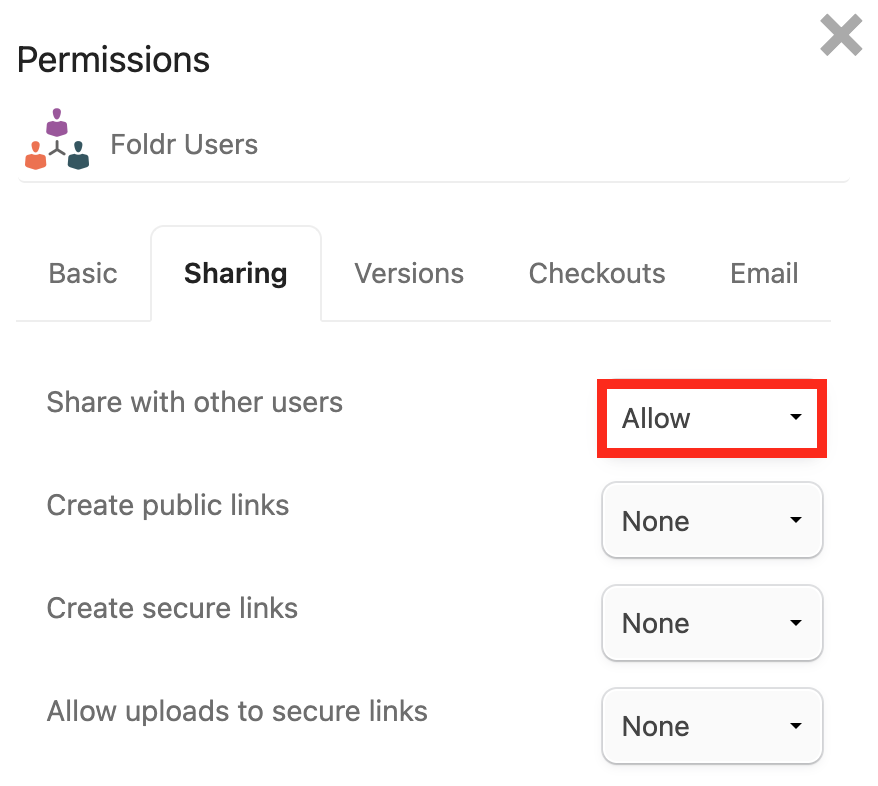Screen dimensions: 878x786
Task: Click the Permissions heading text
Action: click(x=114, y=60)
